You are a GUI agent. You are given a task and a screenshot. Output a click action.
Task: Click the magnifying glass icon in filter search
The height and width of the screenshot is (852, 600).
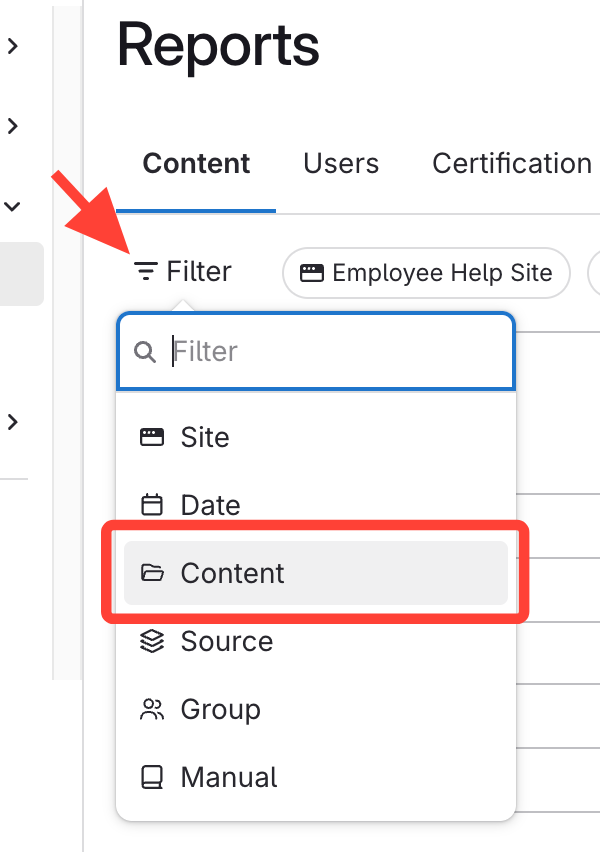tap(146, 352)
